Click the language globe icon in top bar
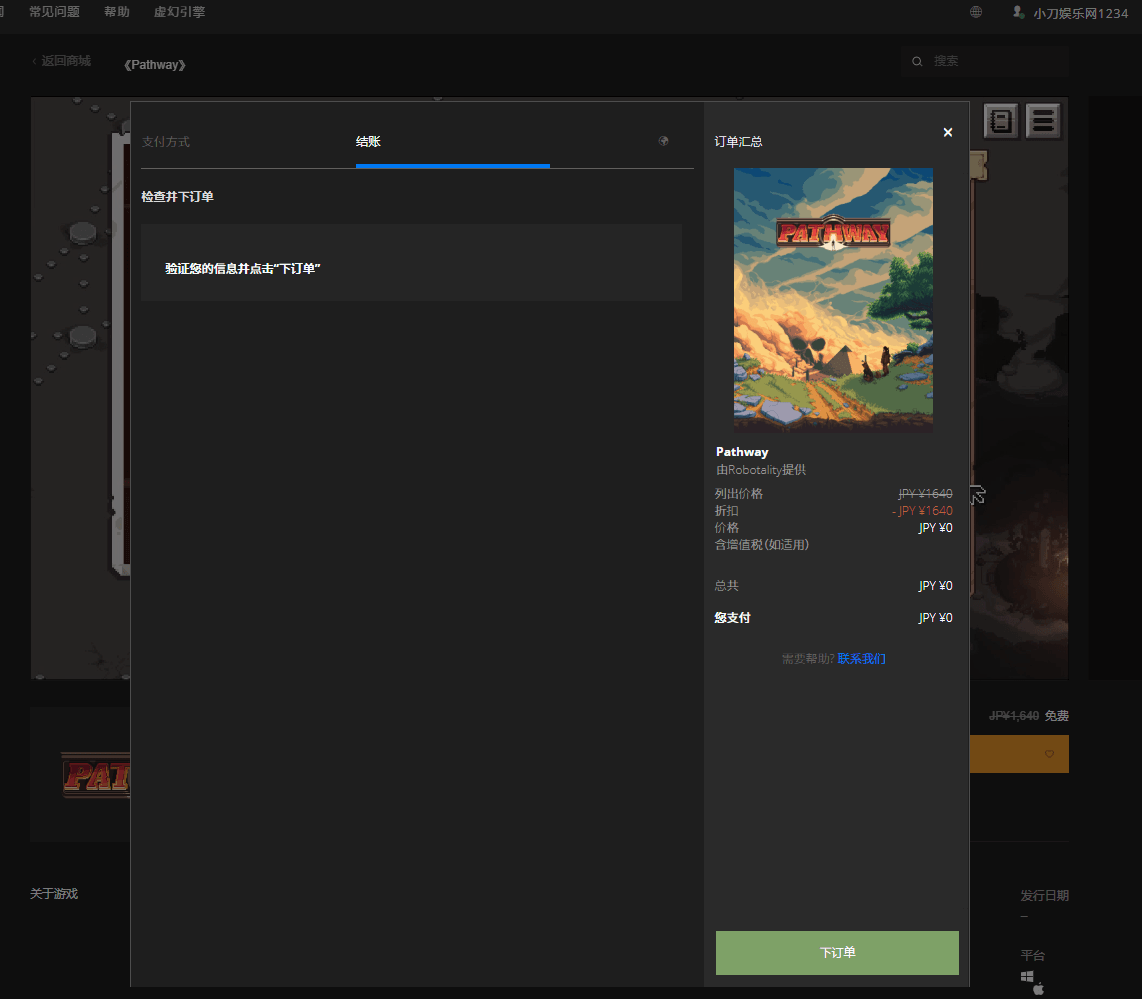Screen dimensions: 1142x999 pos(976,12)
